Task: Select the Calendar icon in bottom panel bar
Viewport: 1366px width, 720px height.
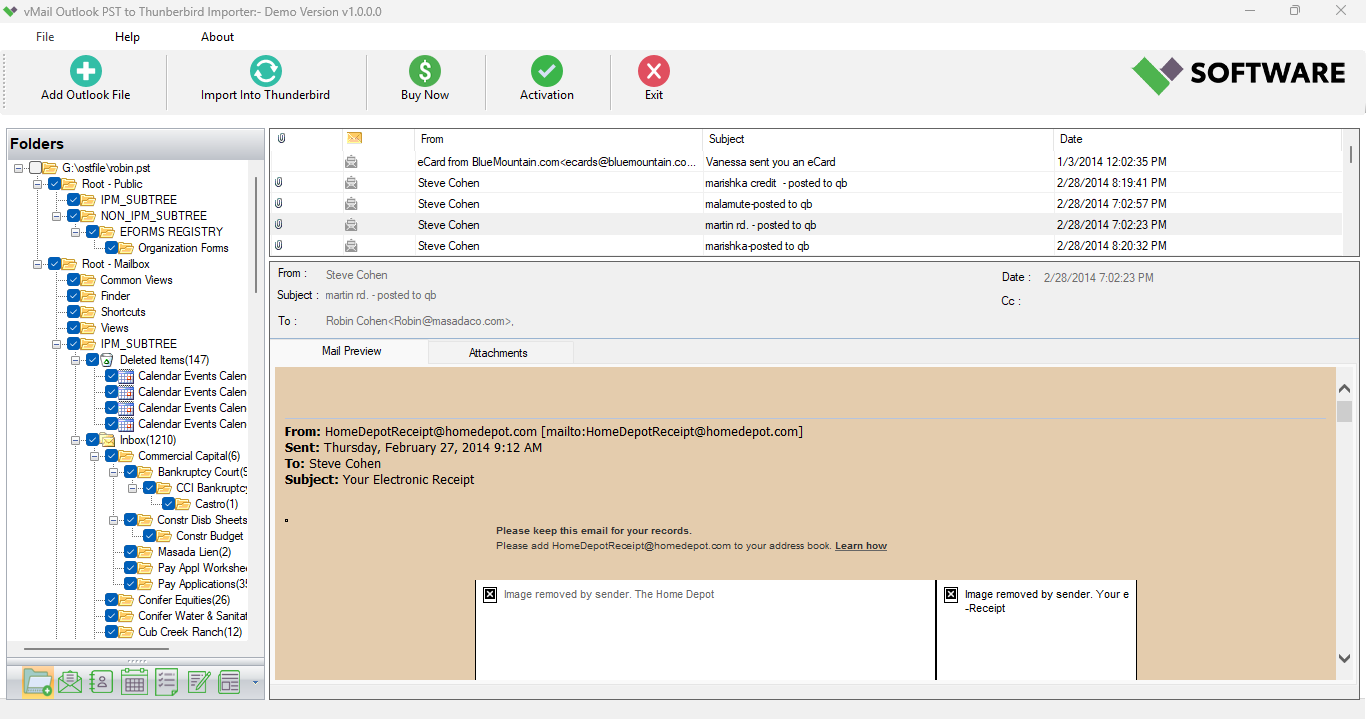Action: pos(134,681)
